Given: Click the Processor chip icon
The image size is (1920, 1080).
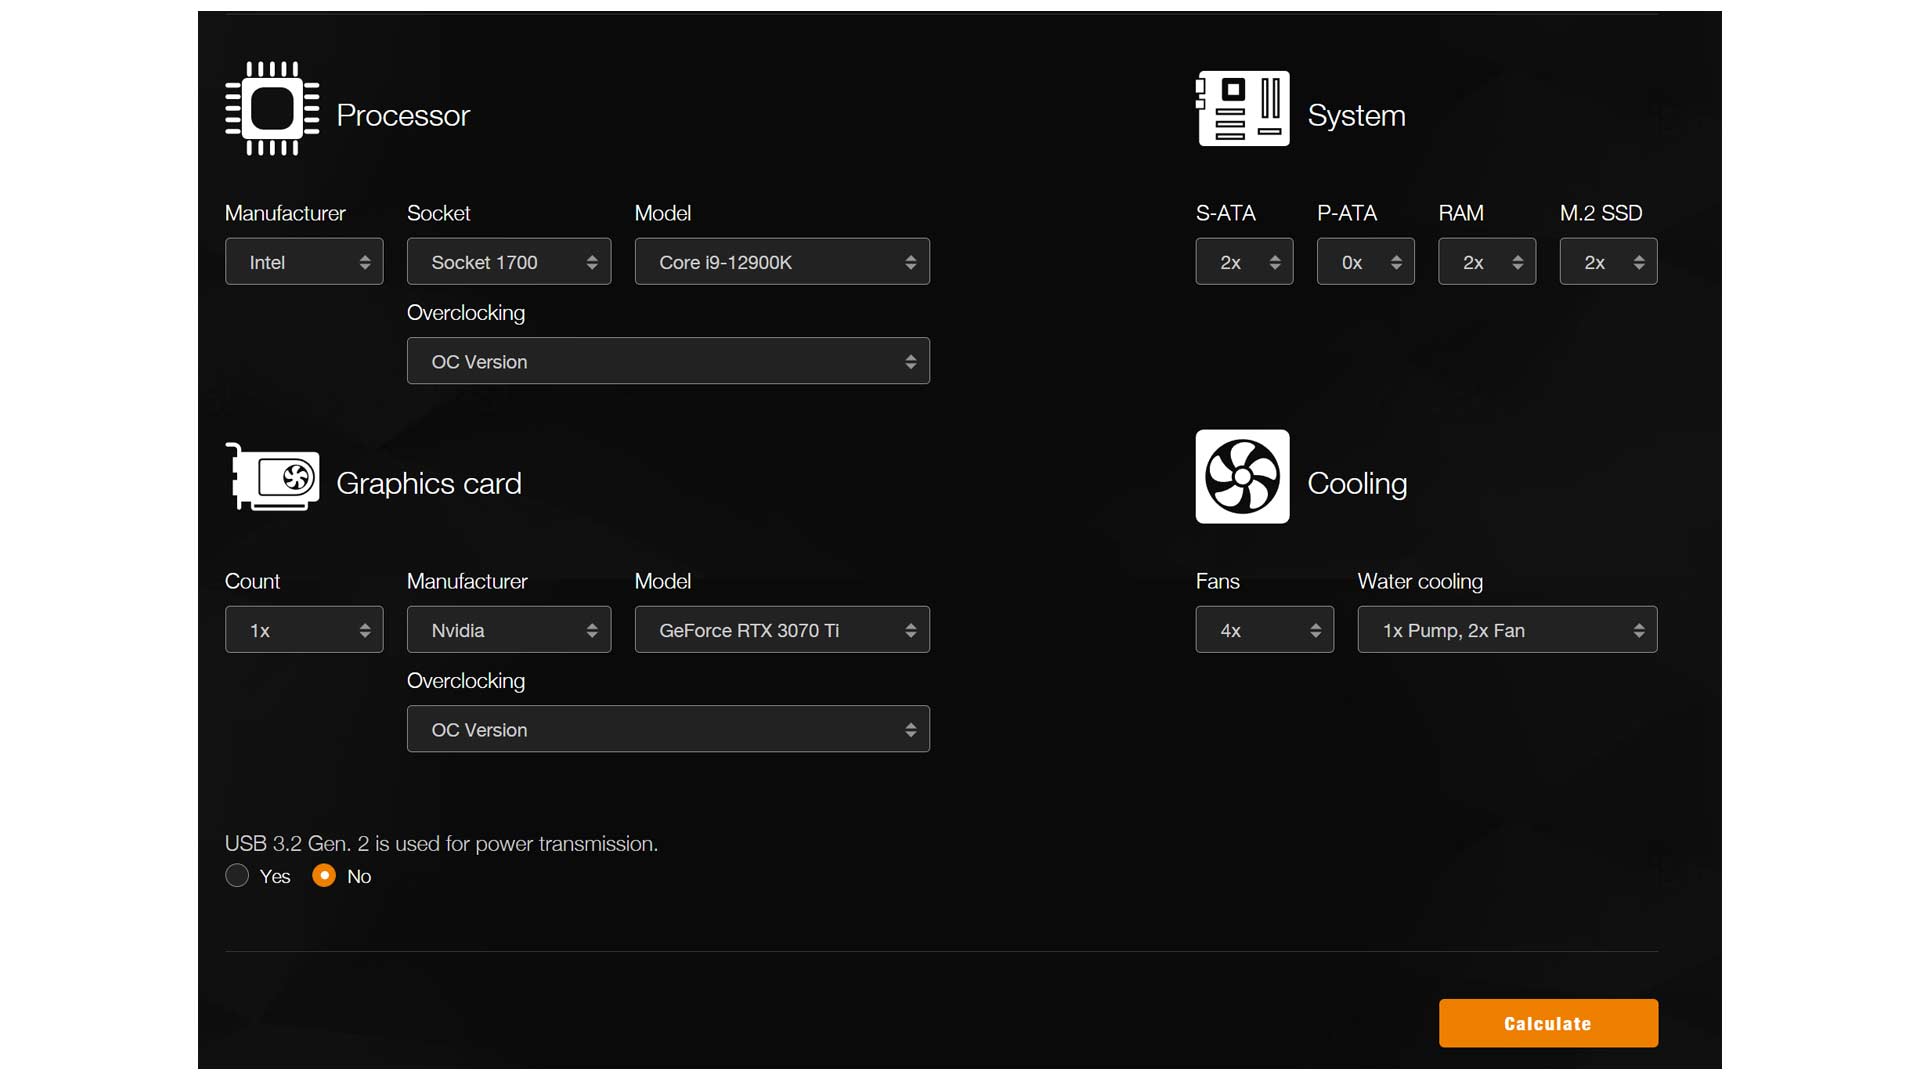Looking at the screenshot, I should click(x=272, y=108).
